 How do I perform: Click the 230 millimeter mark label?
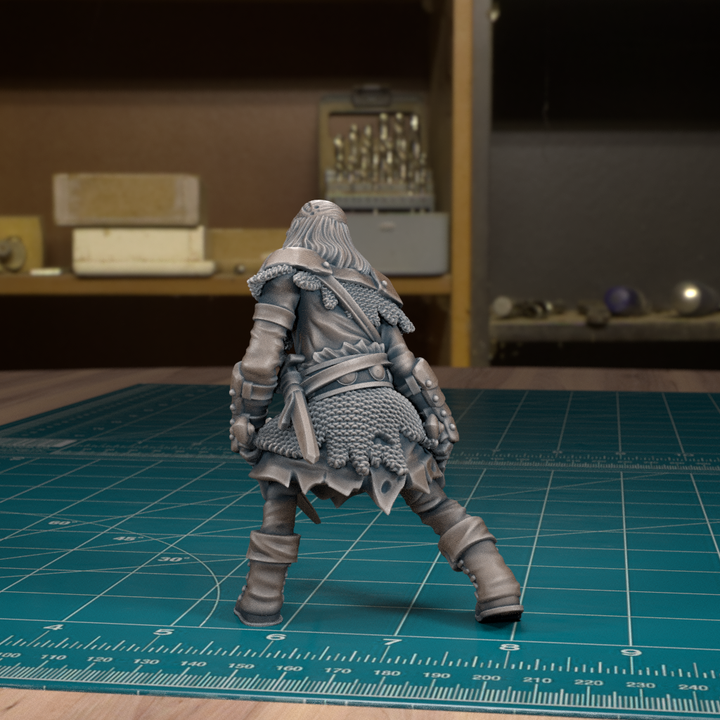[641, 685]
